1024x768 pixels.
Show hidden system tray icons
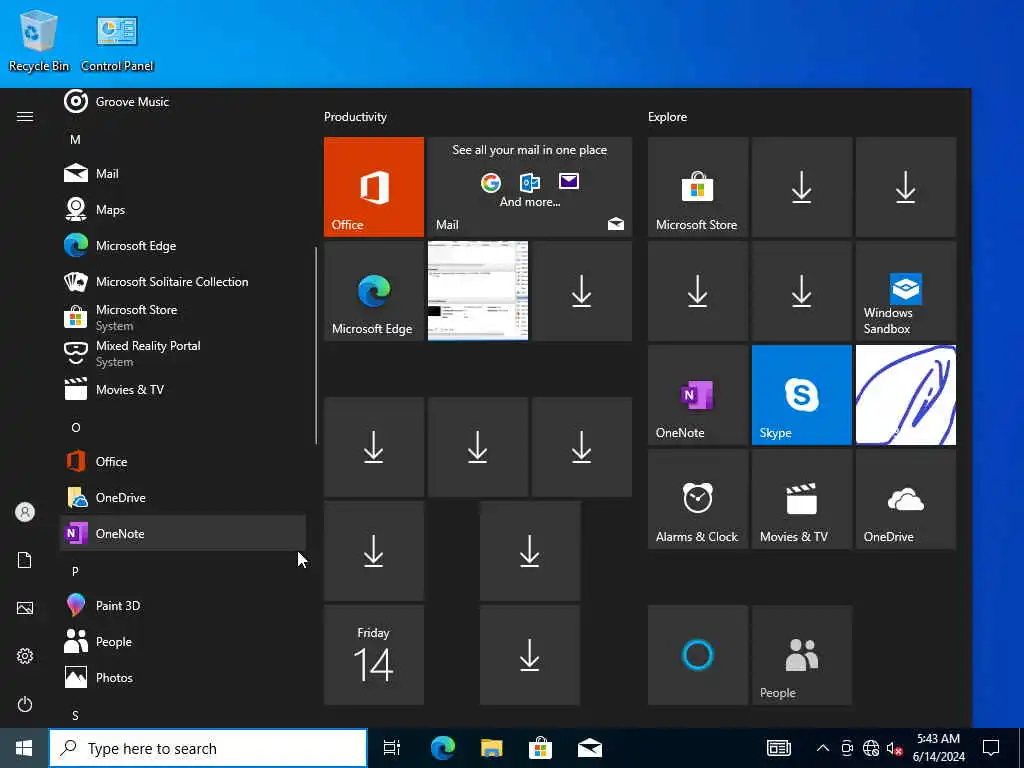(823, 748)
